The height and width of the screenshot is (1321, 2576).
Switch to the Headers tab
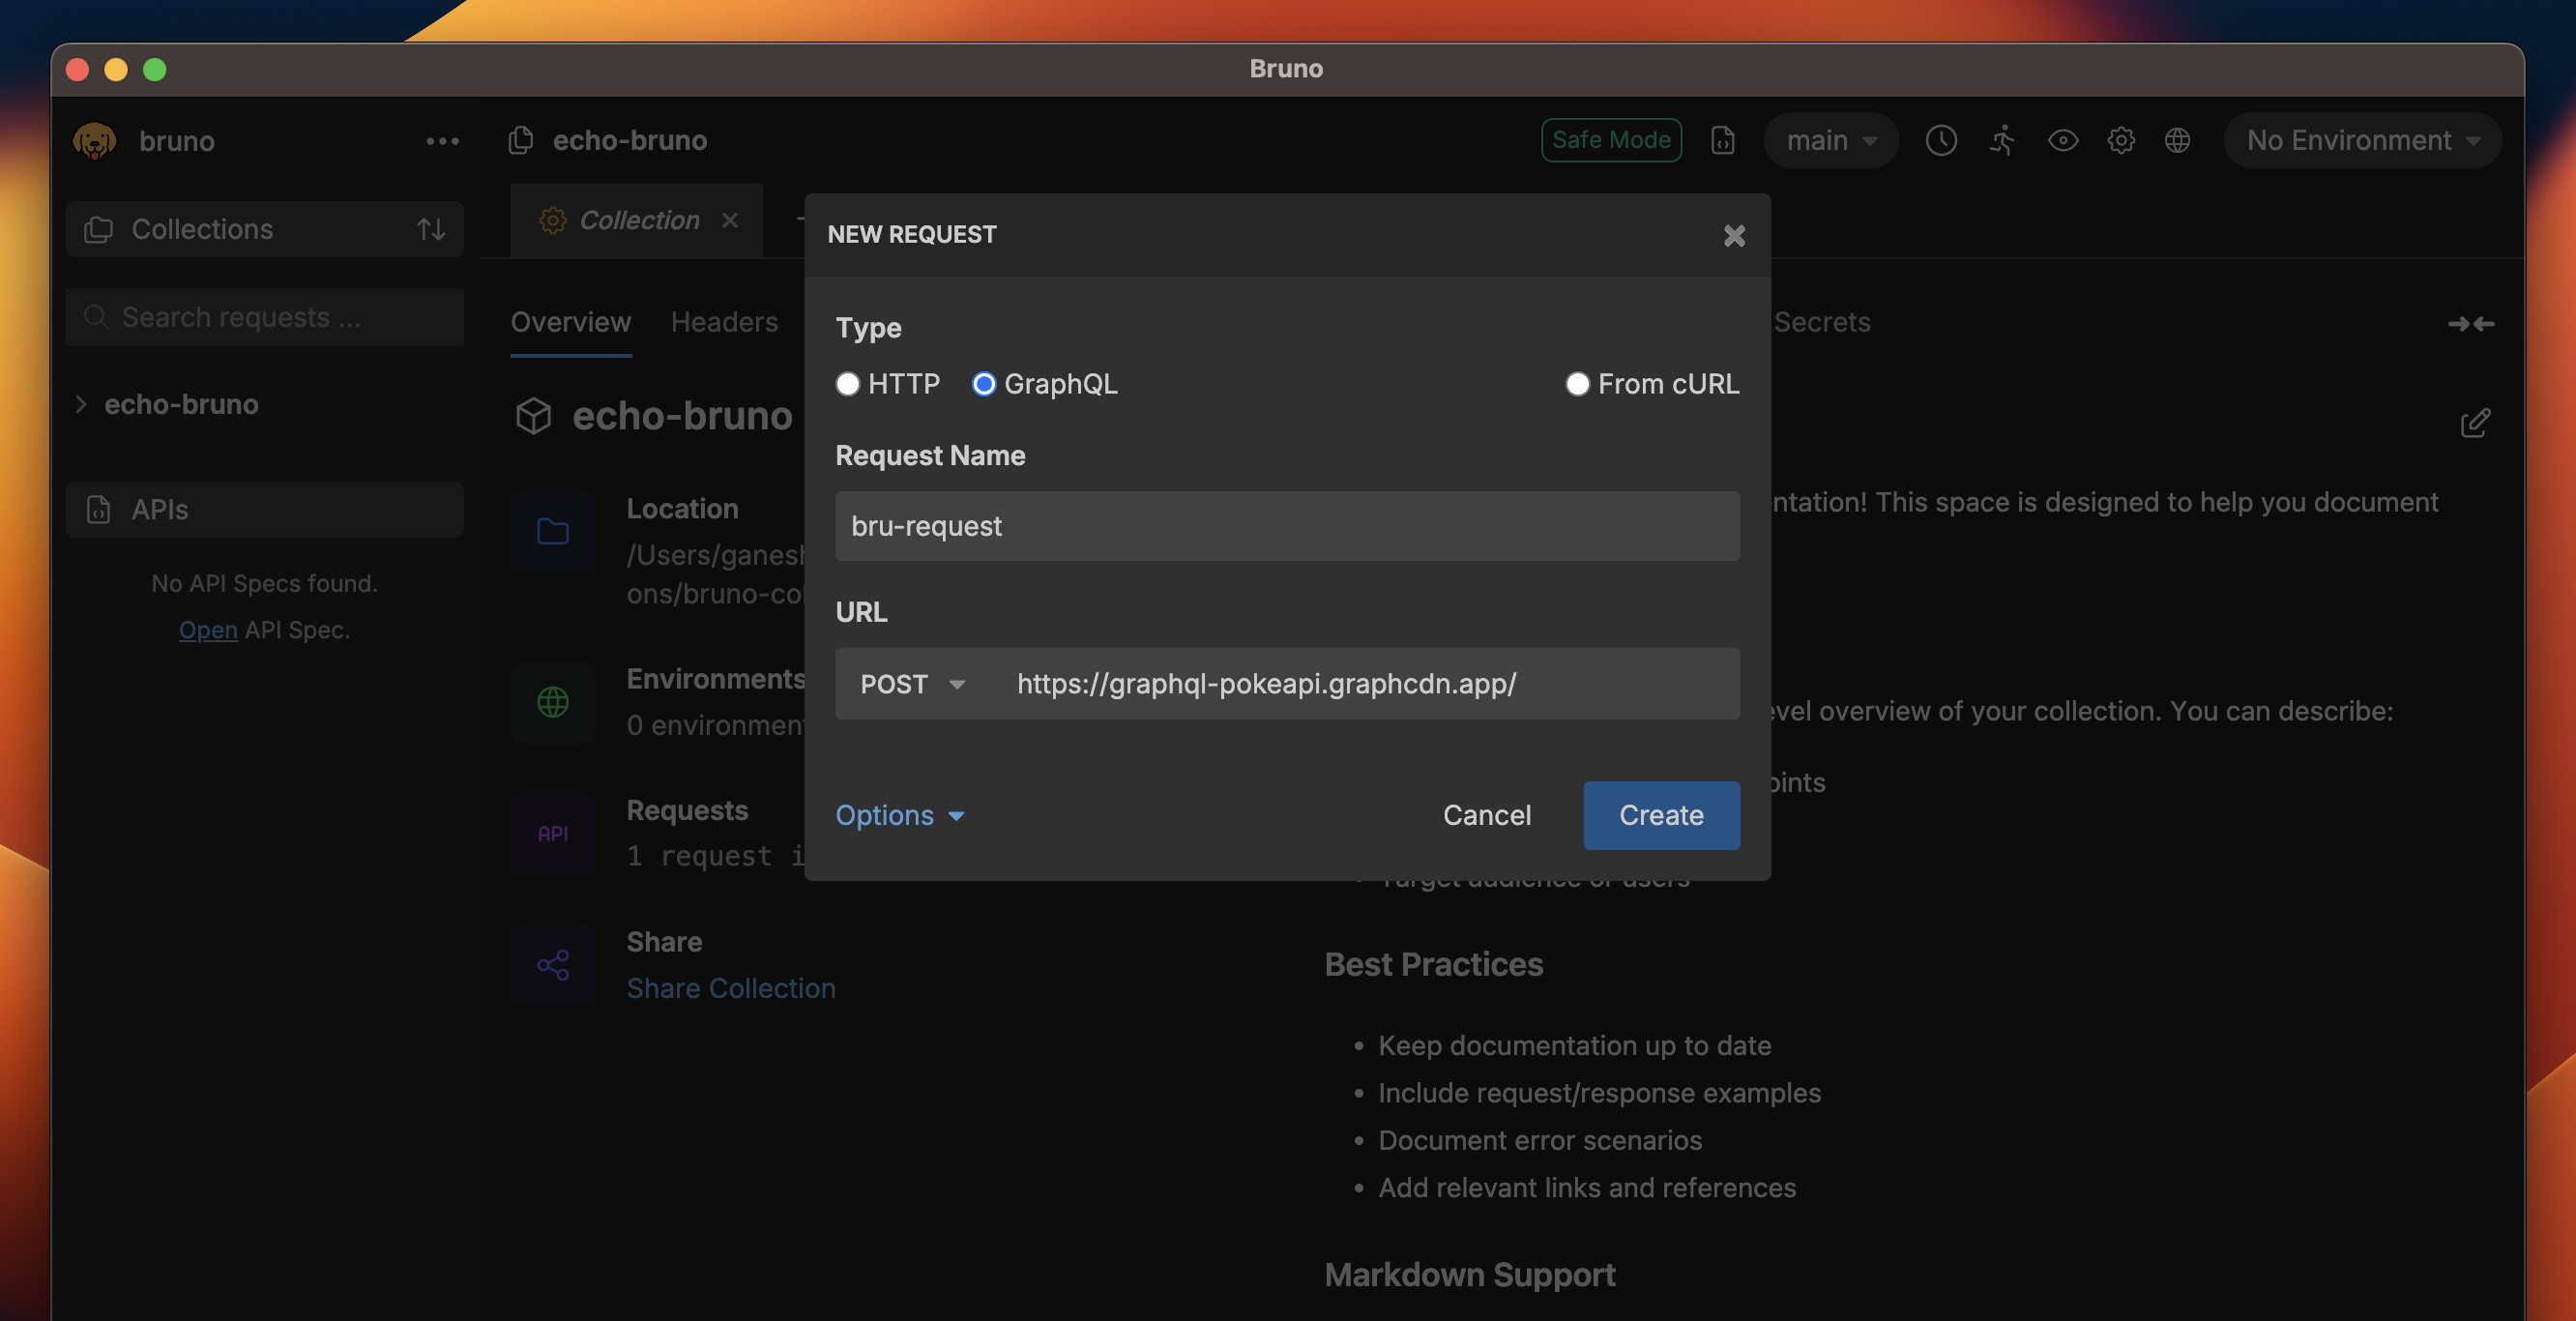point(724,322)
